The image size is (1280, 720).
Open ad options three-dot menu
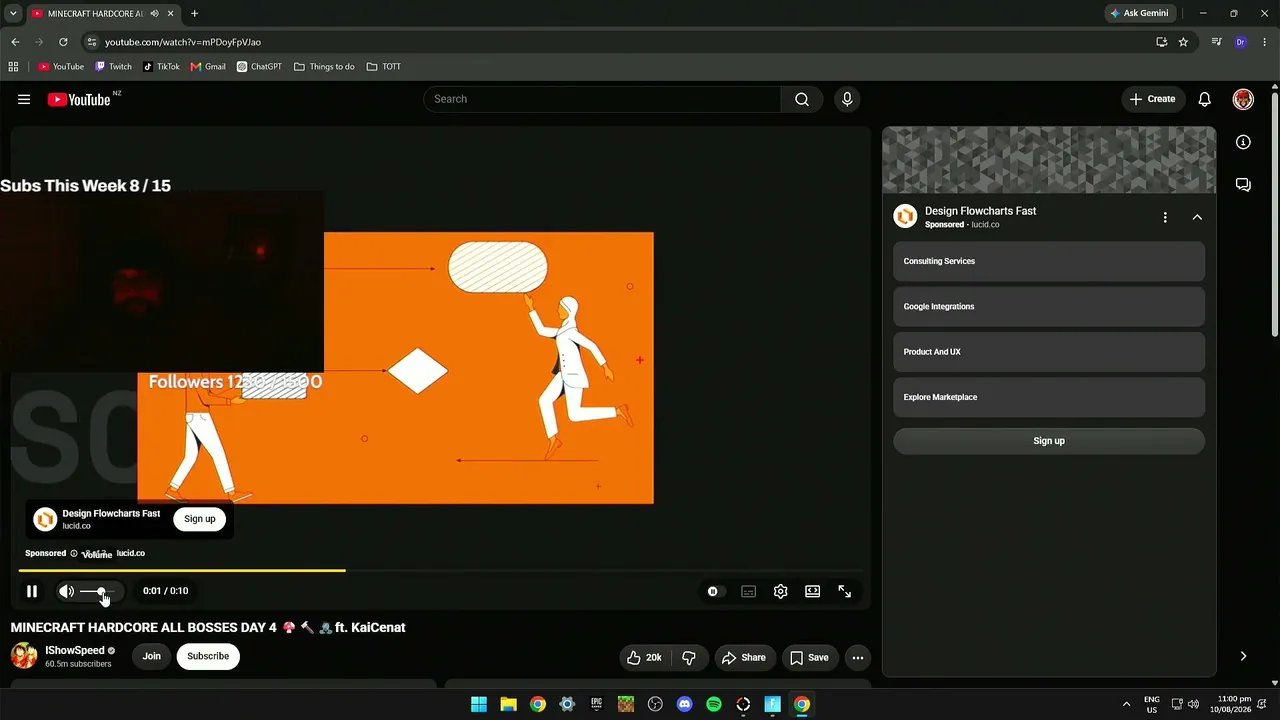tap(1165, 217)
